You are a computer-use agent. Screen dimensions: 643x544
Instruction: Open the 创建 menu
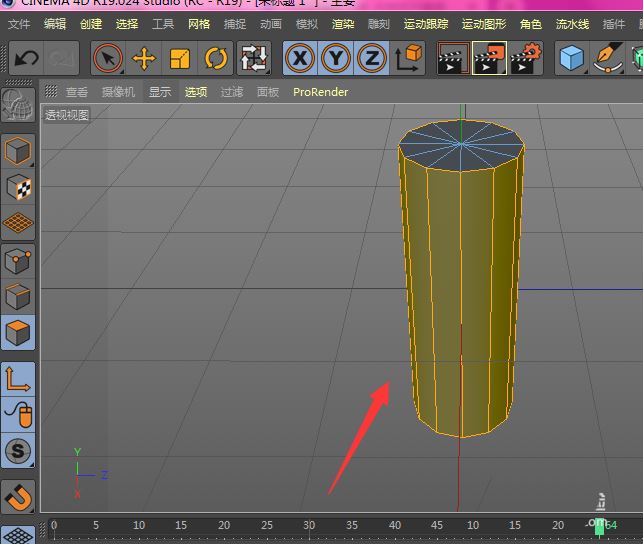click(x=90, y=24)
